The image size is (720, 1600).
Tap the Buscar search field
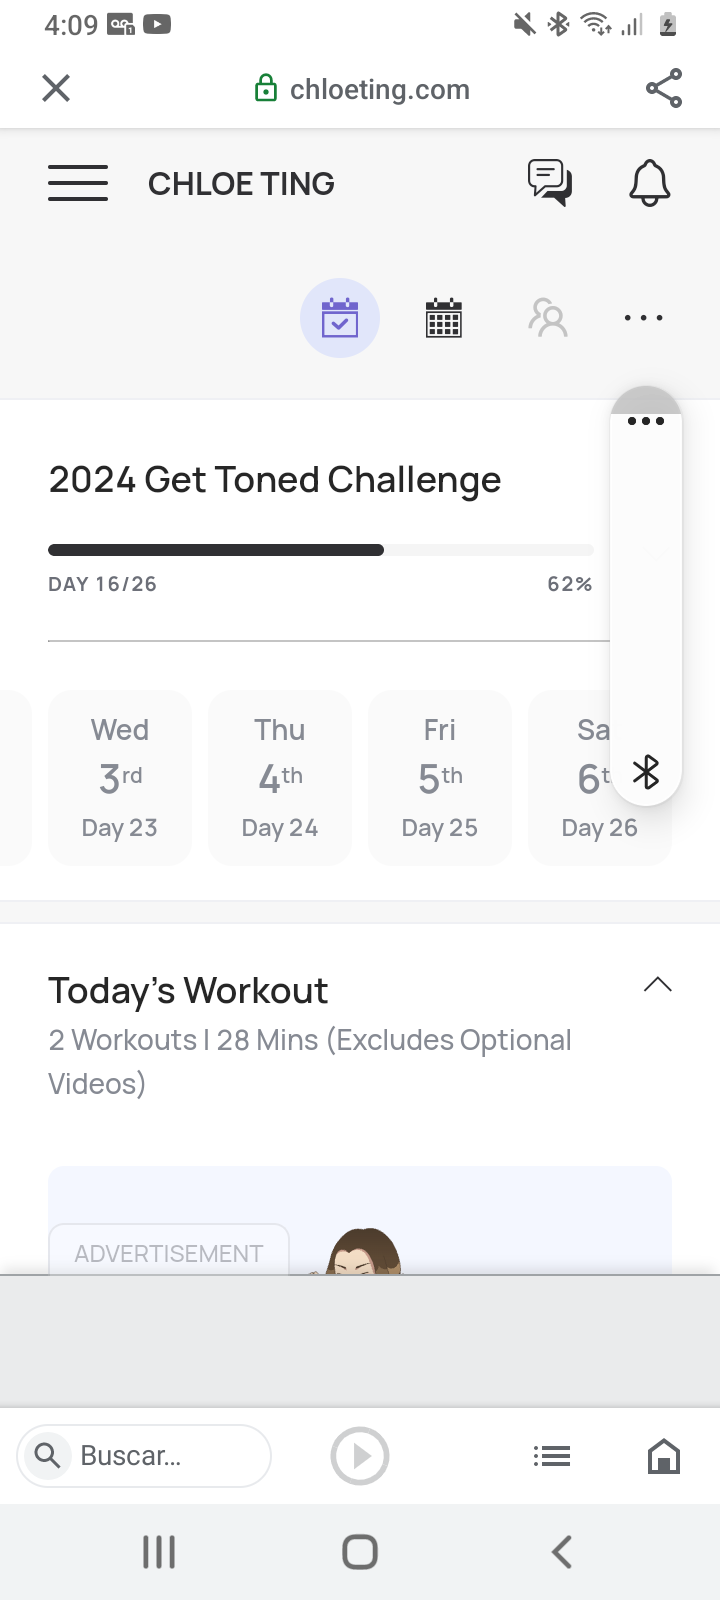[145, 1455]
